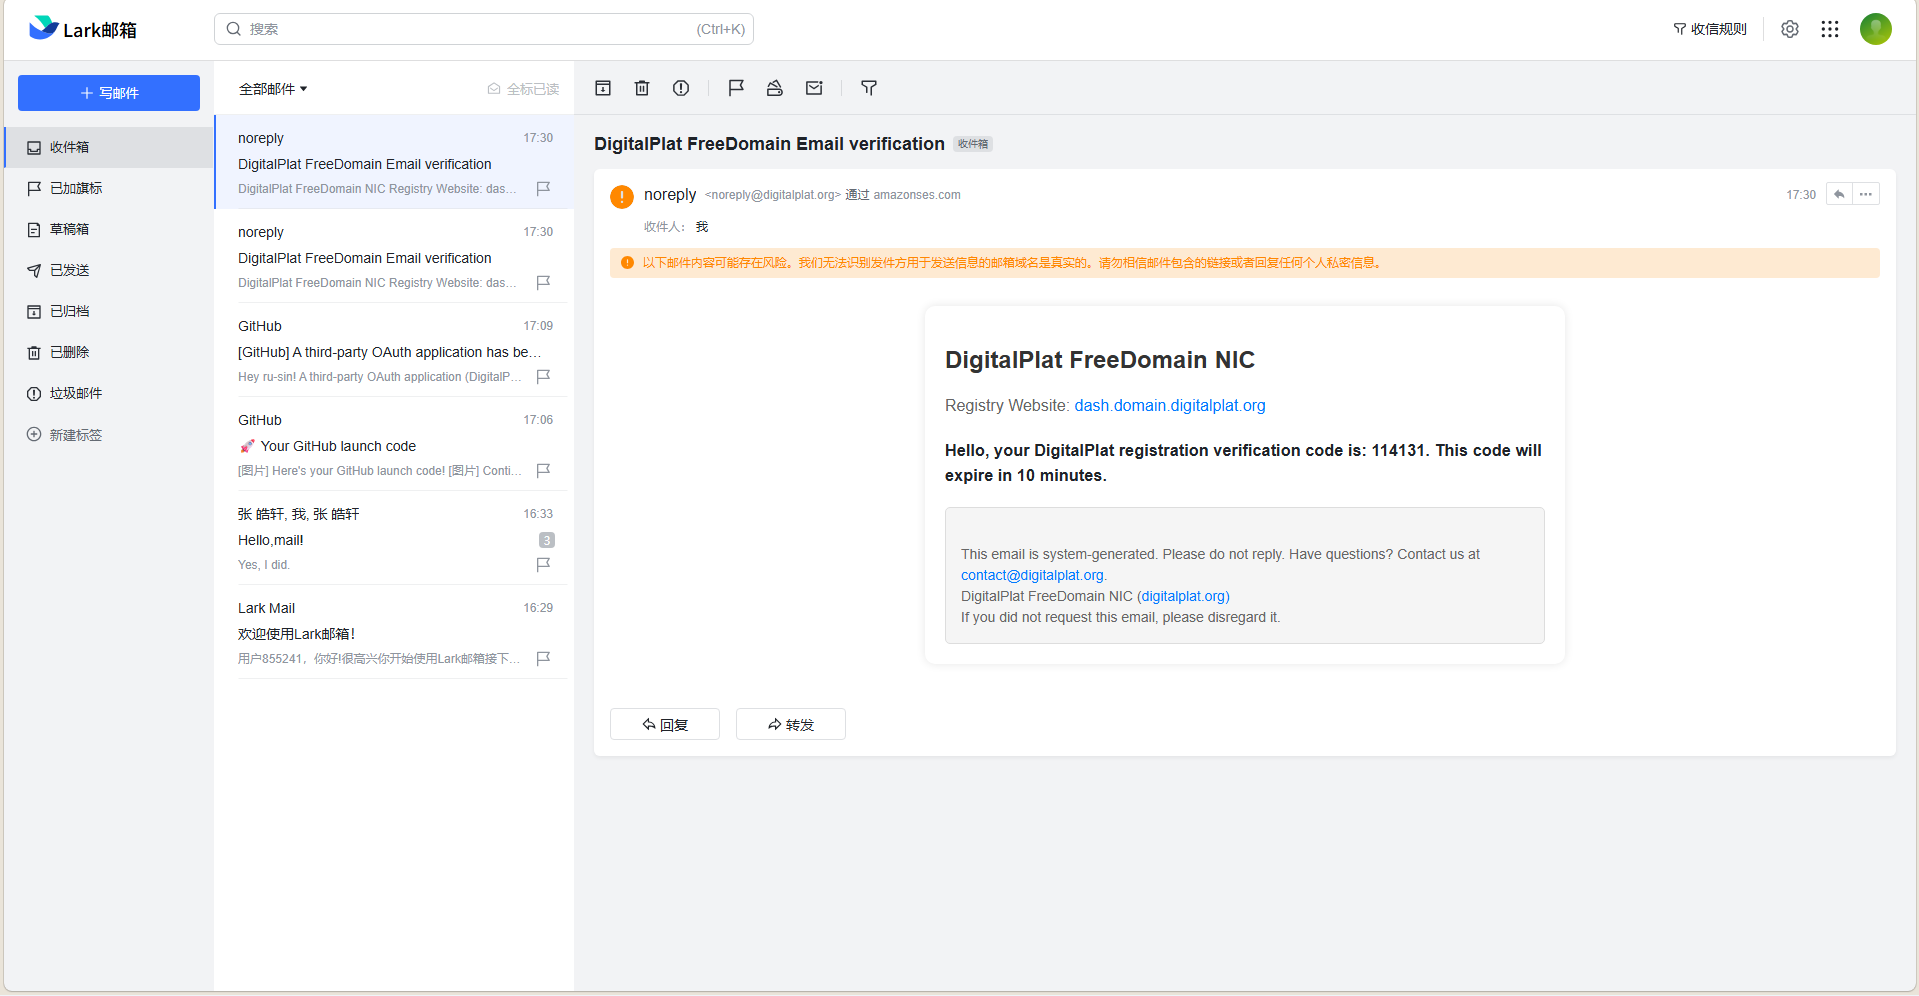Click the 搜索 search input field
This screenshot has width=1919, height=996.
click(470, 29)
